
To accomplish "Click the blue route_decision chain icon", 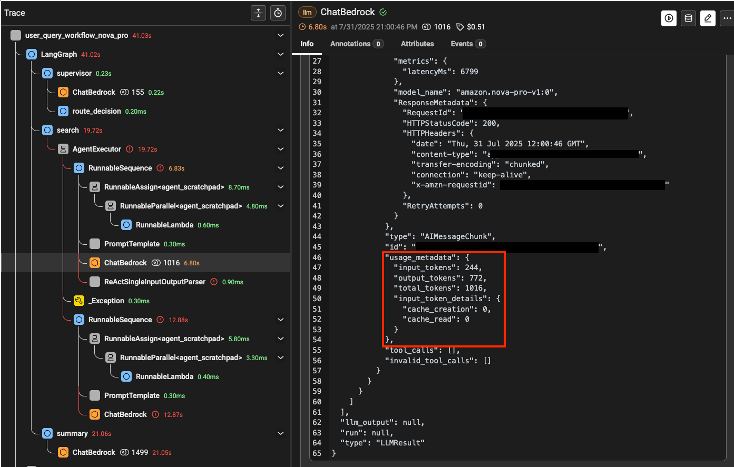I will tap(63, 111).
